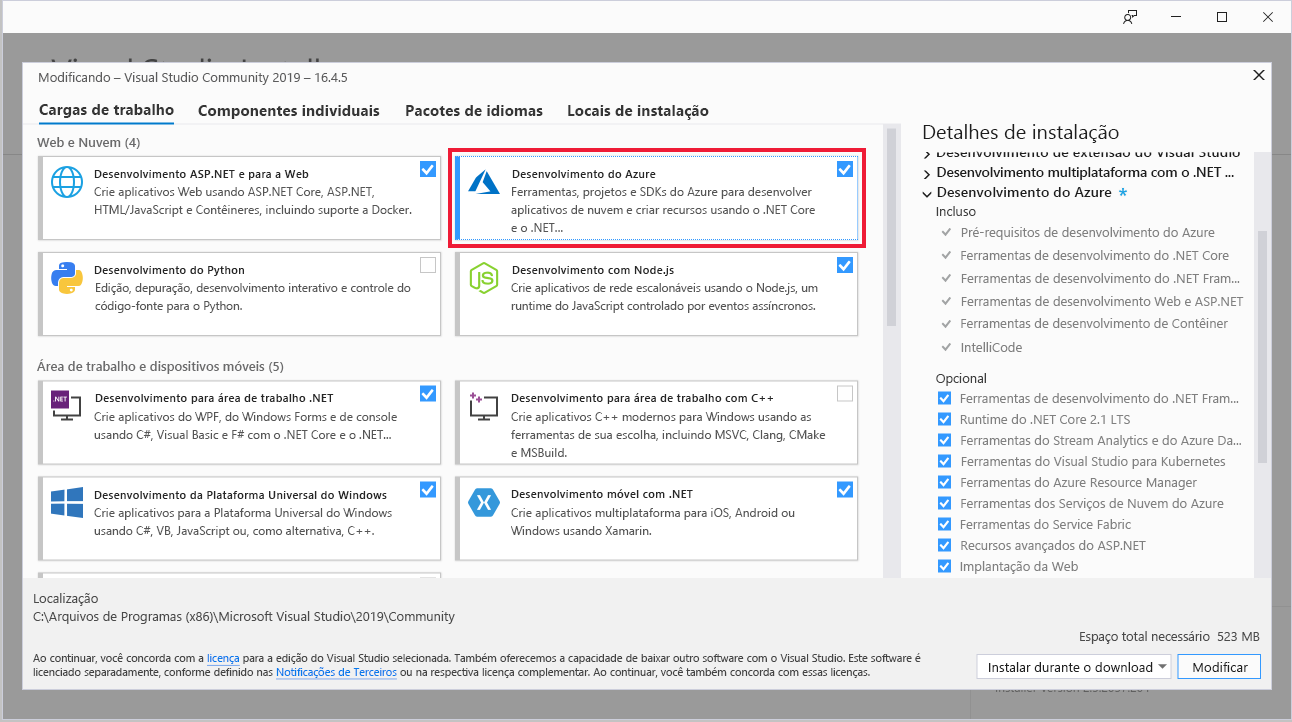Click the Espaço total necessário 523 MB text
The height and width of the screenshot is (722, 1292).
click(1169, 636)
